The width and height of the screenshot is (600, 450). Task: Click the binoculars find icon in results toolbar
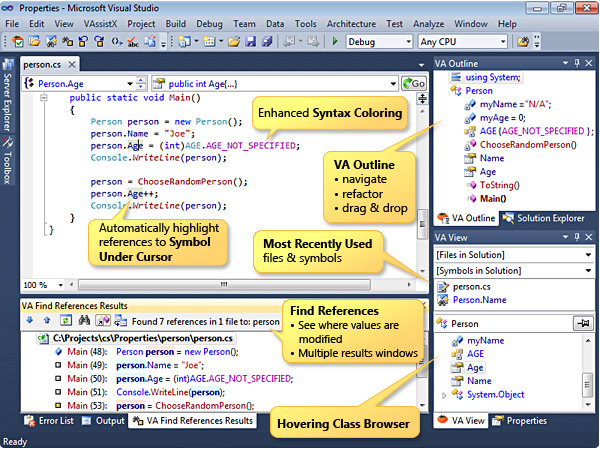[x=86, y=321]
